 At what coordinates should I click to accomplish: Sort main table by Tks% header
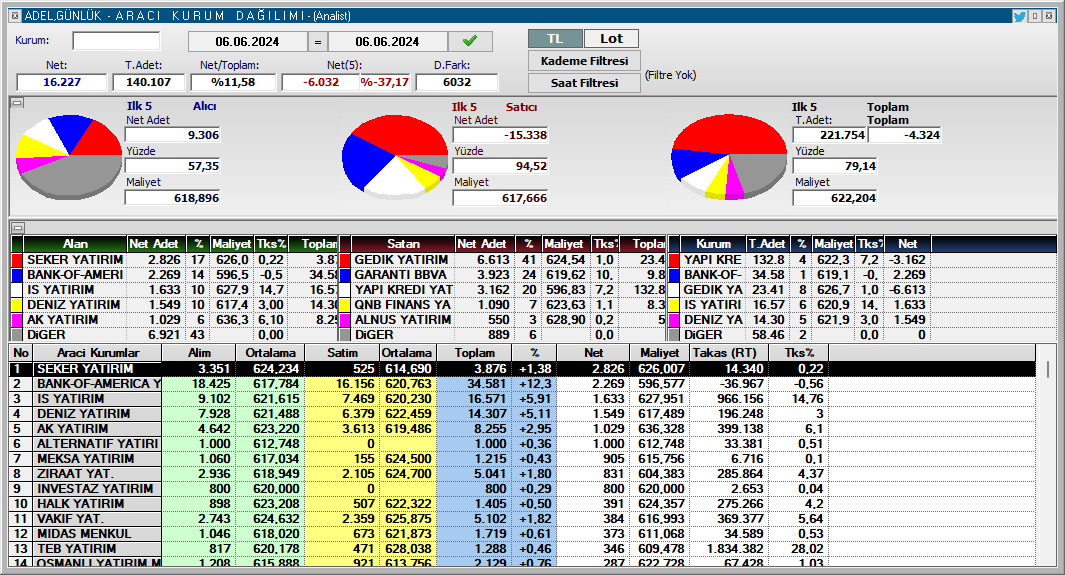point(799,353)
